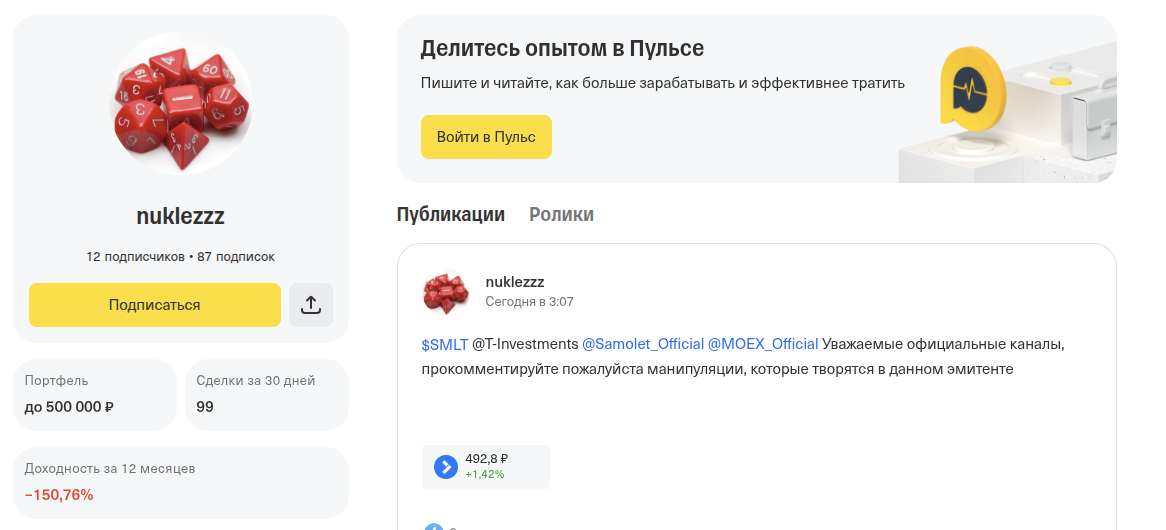Click the Сделки за 30 дней card
This screenshot has width=1166, height=530.
tap(266, 395)
